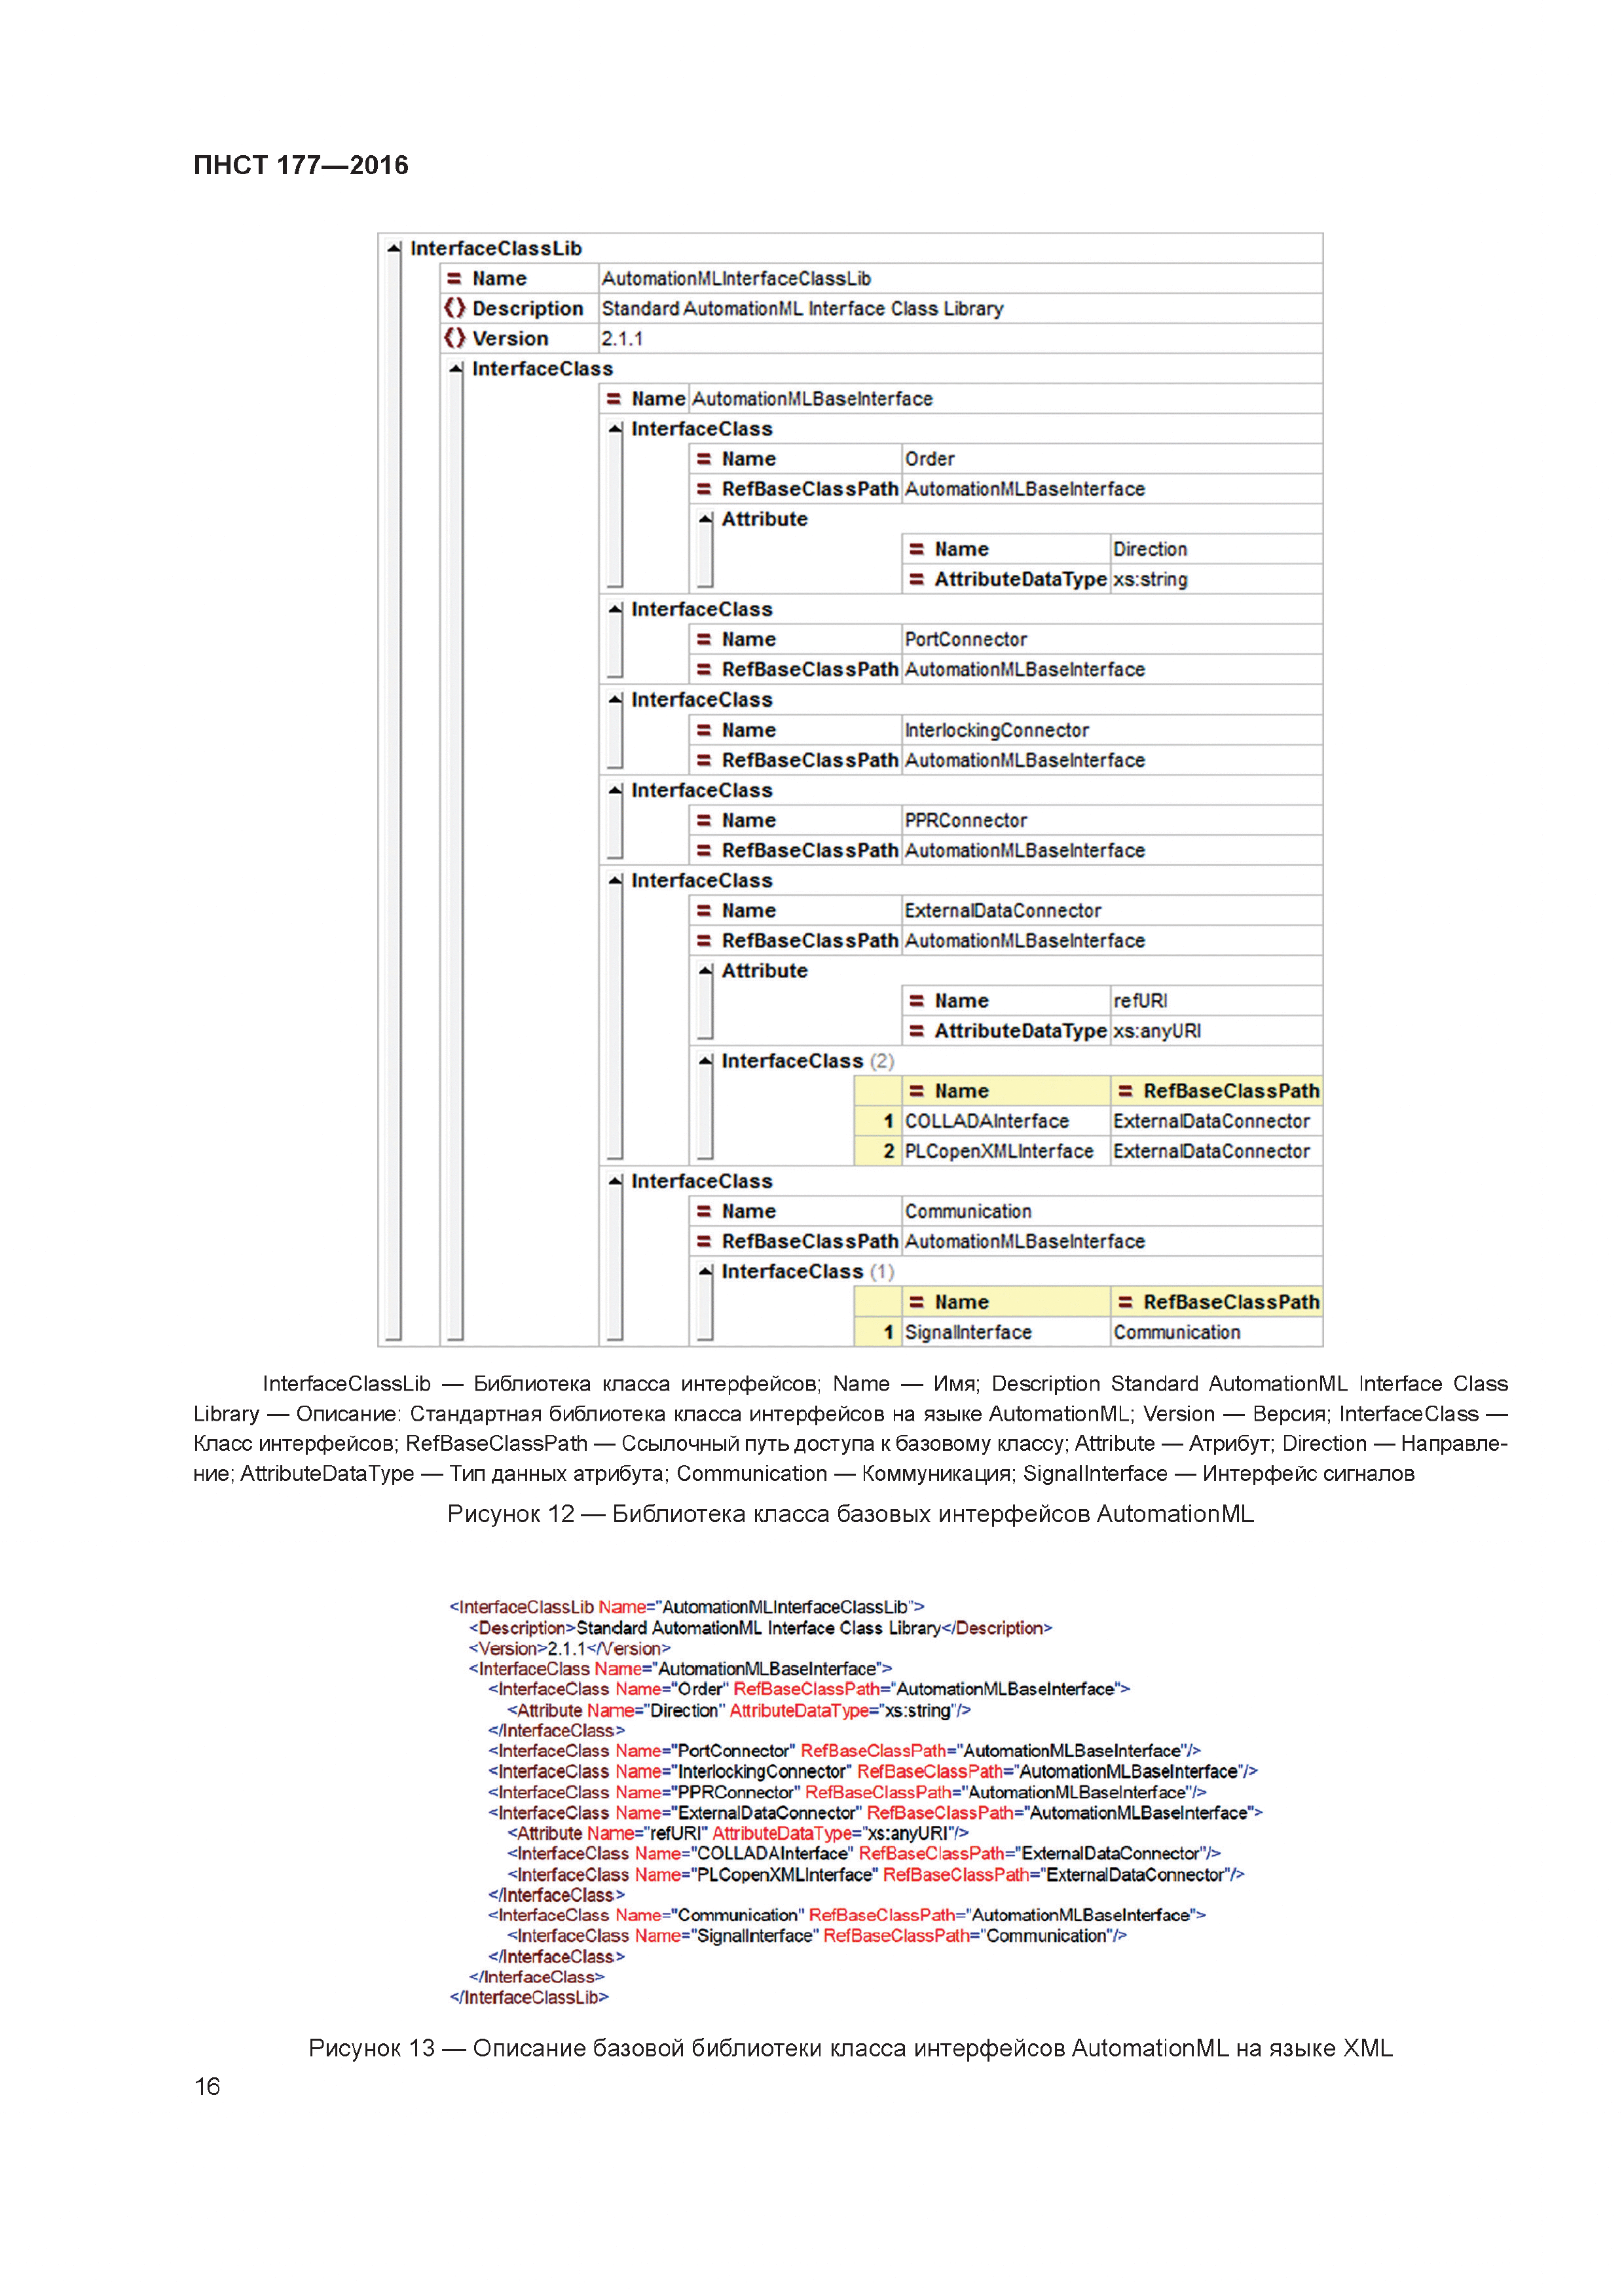
Task: Select the xs:anyURI data type cell
Action: coord(1216,1031)
